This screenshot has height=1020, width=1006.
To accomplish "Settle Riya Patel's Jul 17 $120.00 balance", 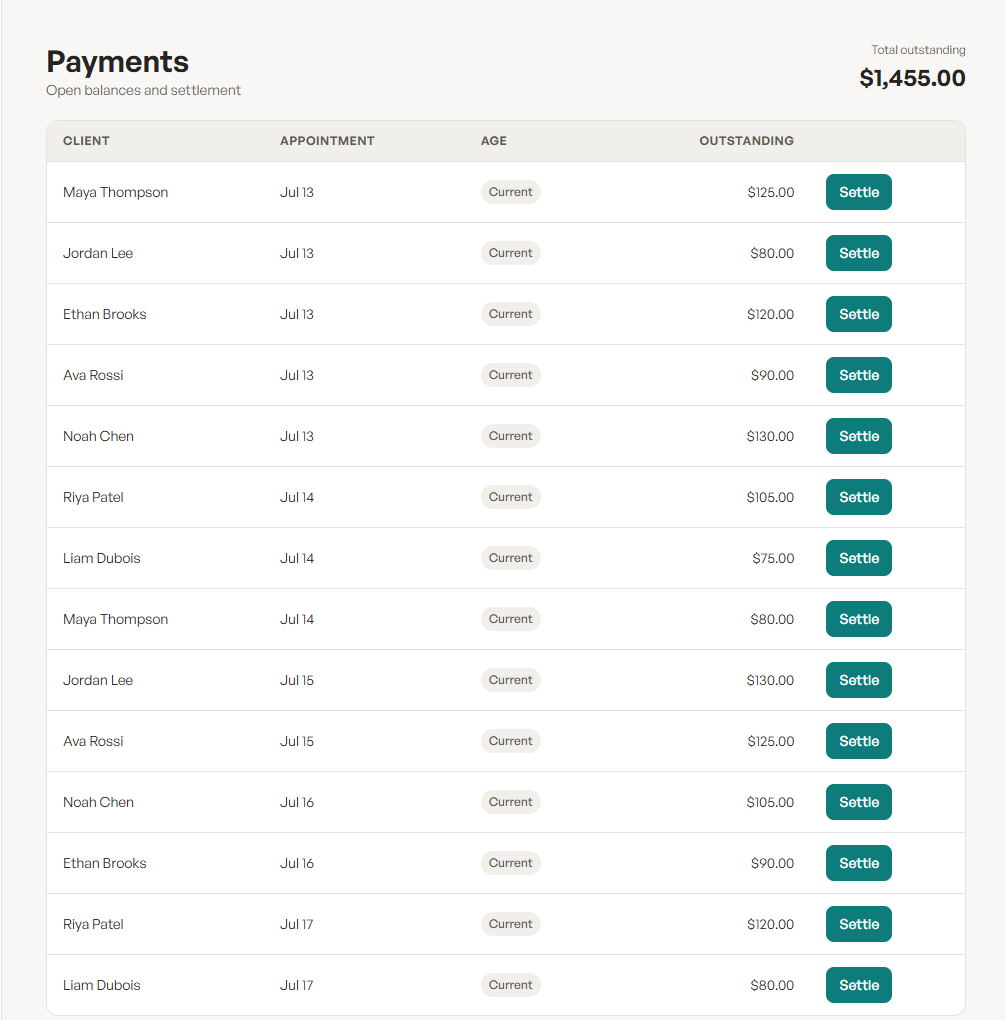I will pos(858,924).
